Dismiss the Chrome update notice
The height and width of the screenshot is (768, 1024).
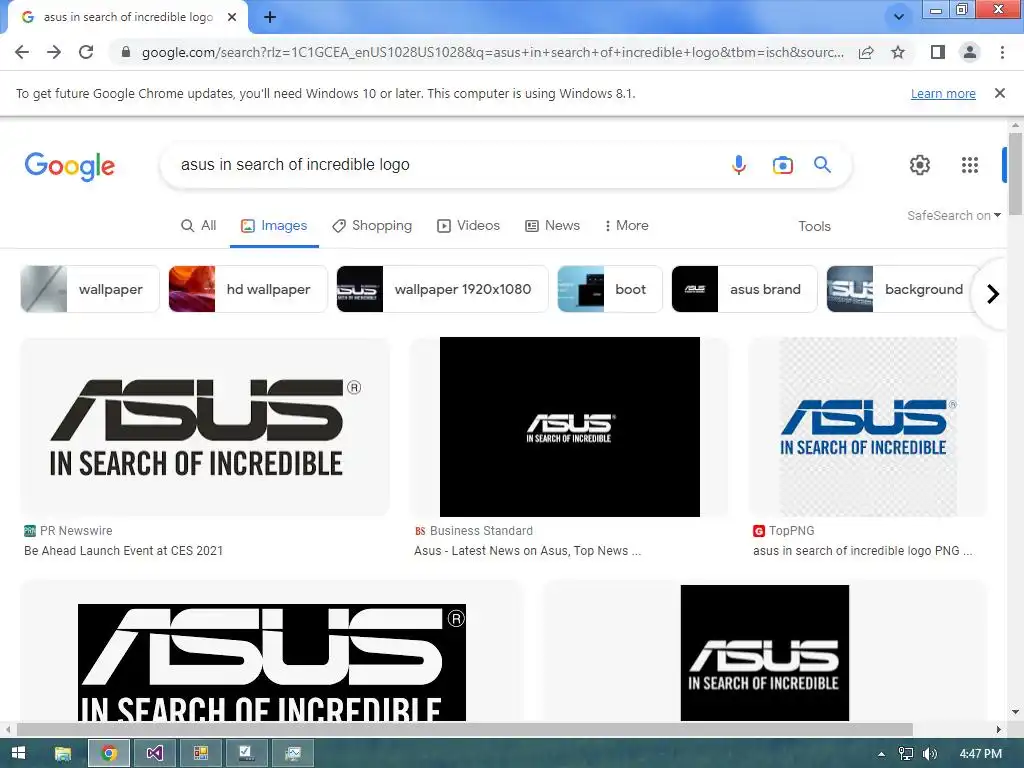(x=999, y=93)
